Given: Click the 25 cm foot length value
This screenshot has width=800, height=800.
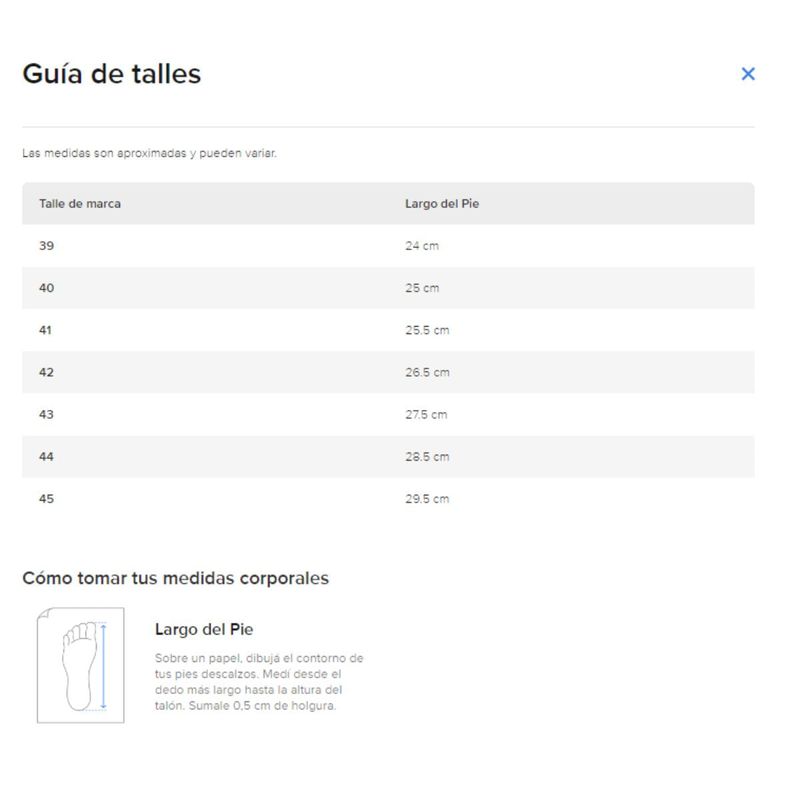Looking at the screenshot, I should pyautogui.click(x=422, y=288).
